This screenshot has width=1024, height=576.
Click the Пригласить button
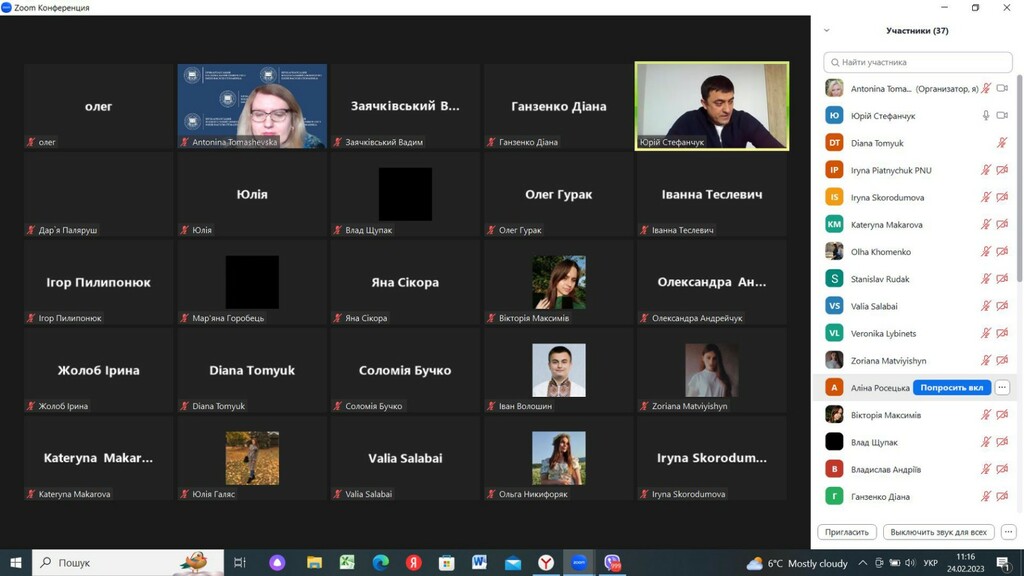point(847,532)
